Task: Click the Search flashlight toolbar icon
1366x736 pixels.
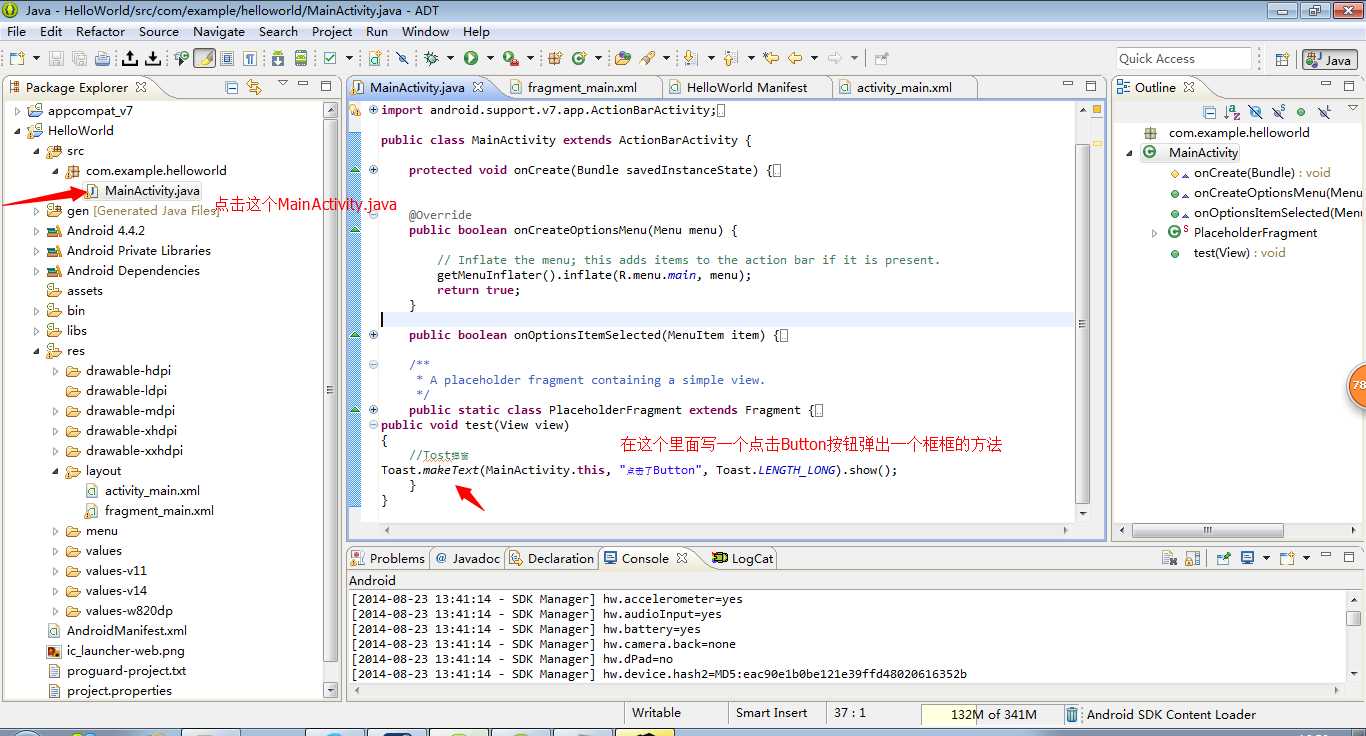Action: pyautogui.click(x=649, y=58)
